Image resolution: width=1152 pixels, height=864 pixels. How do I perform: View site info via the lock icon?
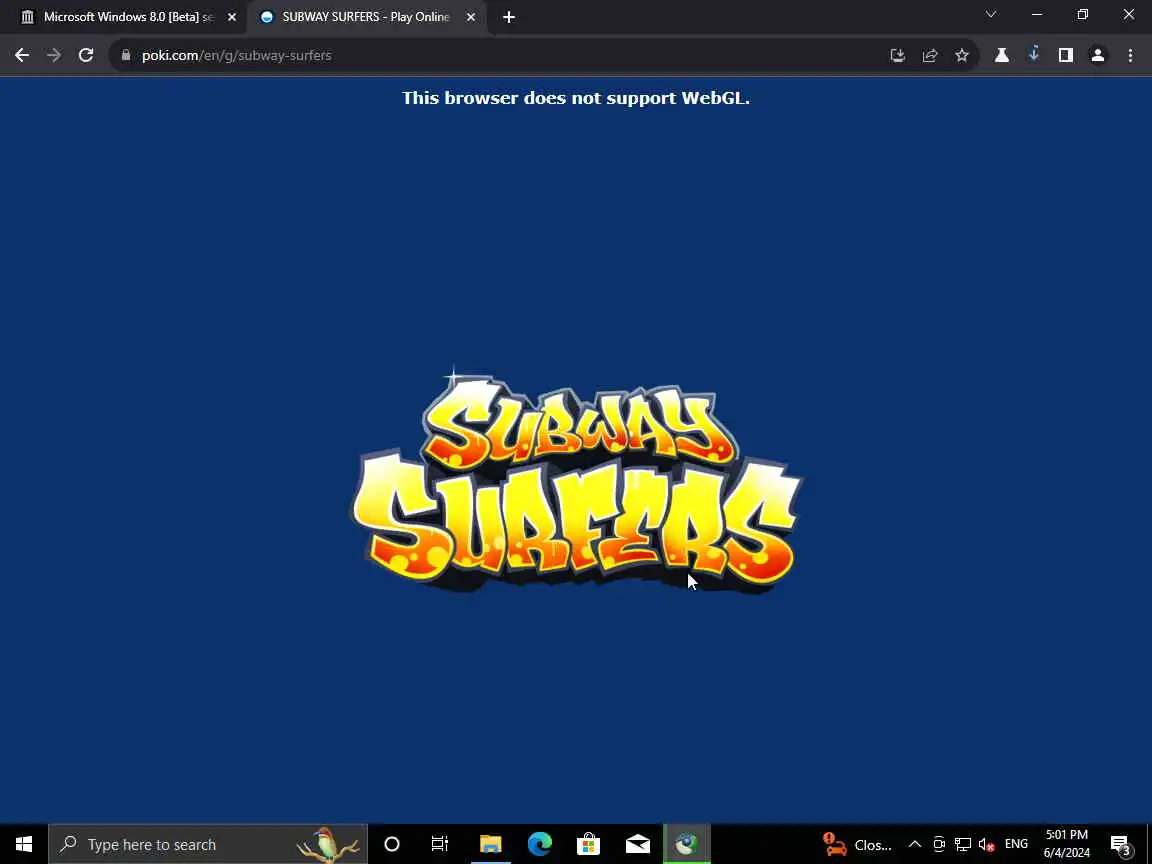[x=126, y=55]
